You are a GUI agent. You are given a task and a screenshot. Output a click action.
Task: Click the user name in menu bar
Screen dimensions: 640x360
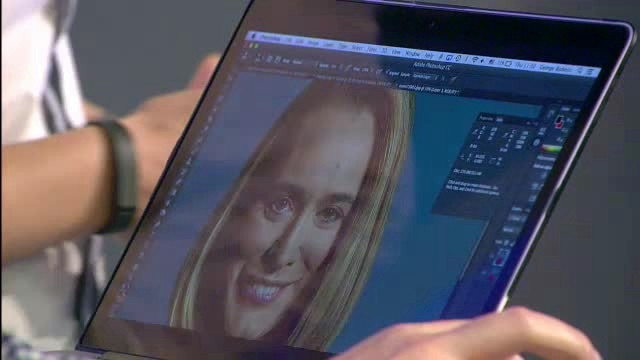tap(555, 68)
